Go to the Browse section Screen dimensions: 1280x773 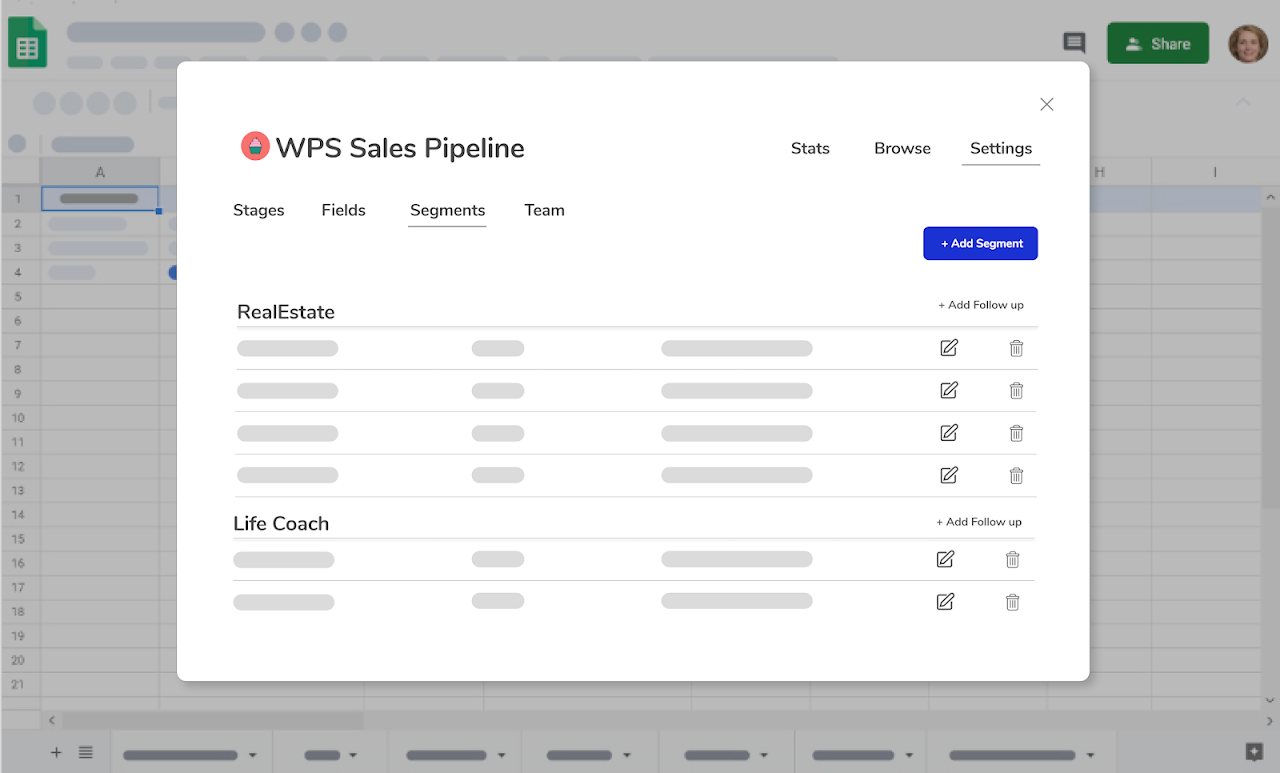pyautogui.click(x=902, y=148)
